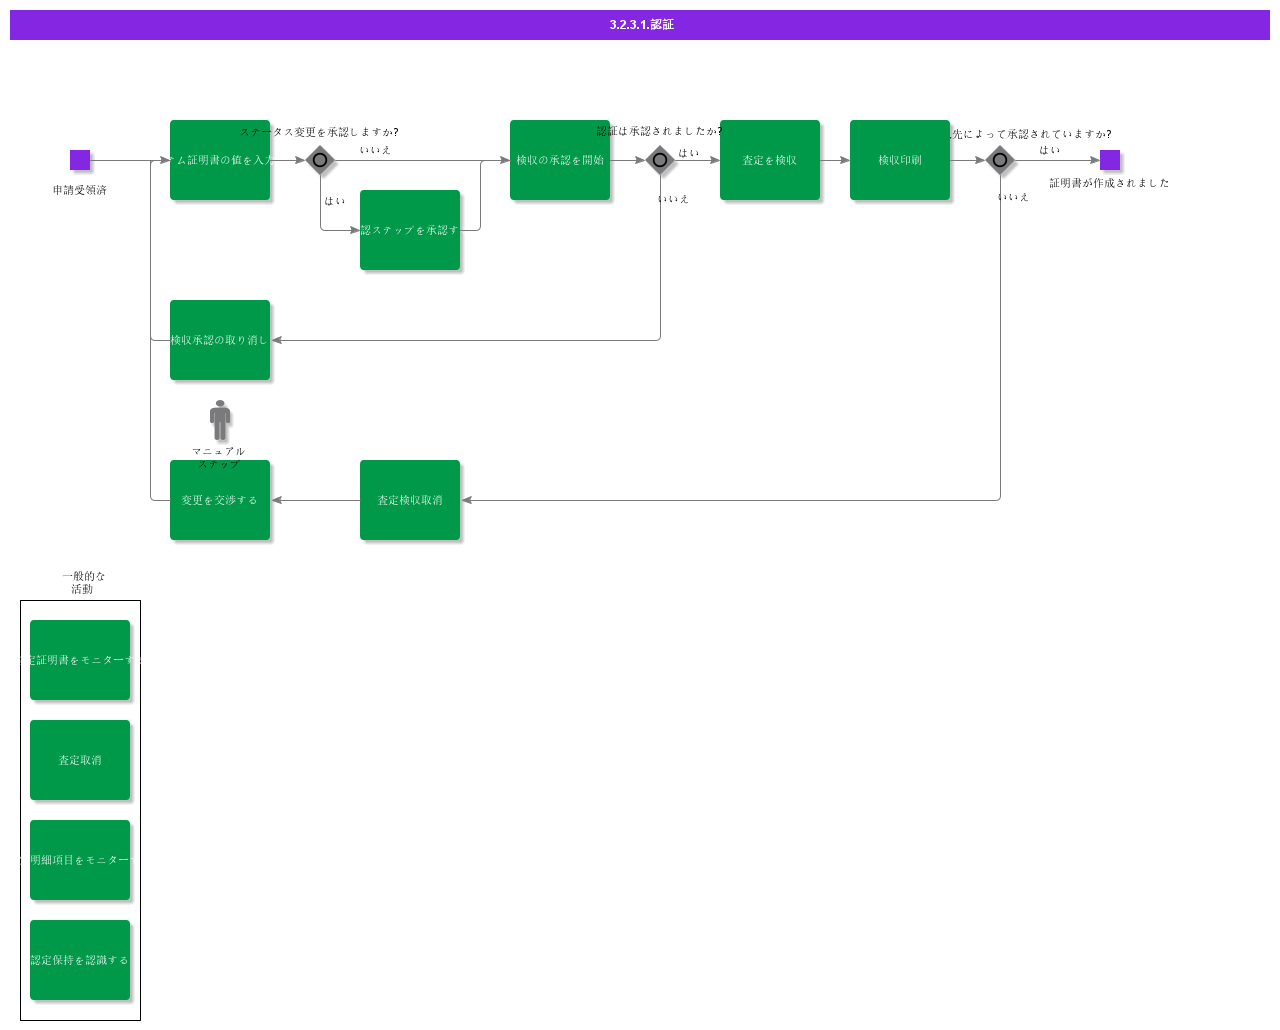Click the マニュアルステップ person icon

pyautogui.click(x=220, y=420)
